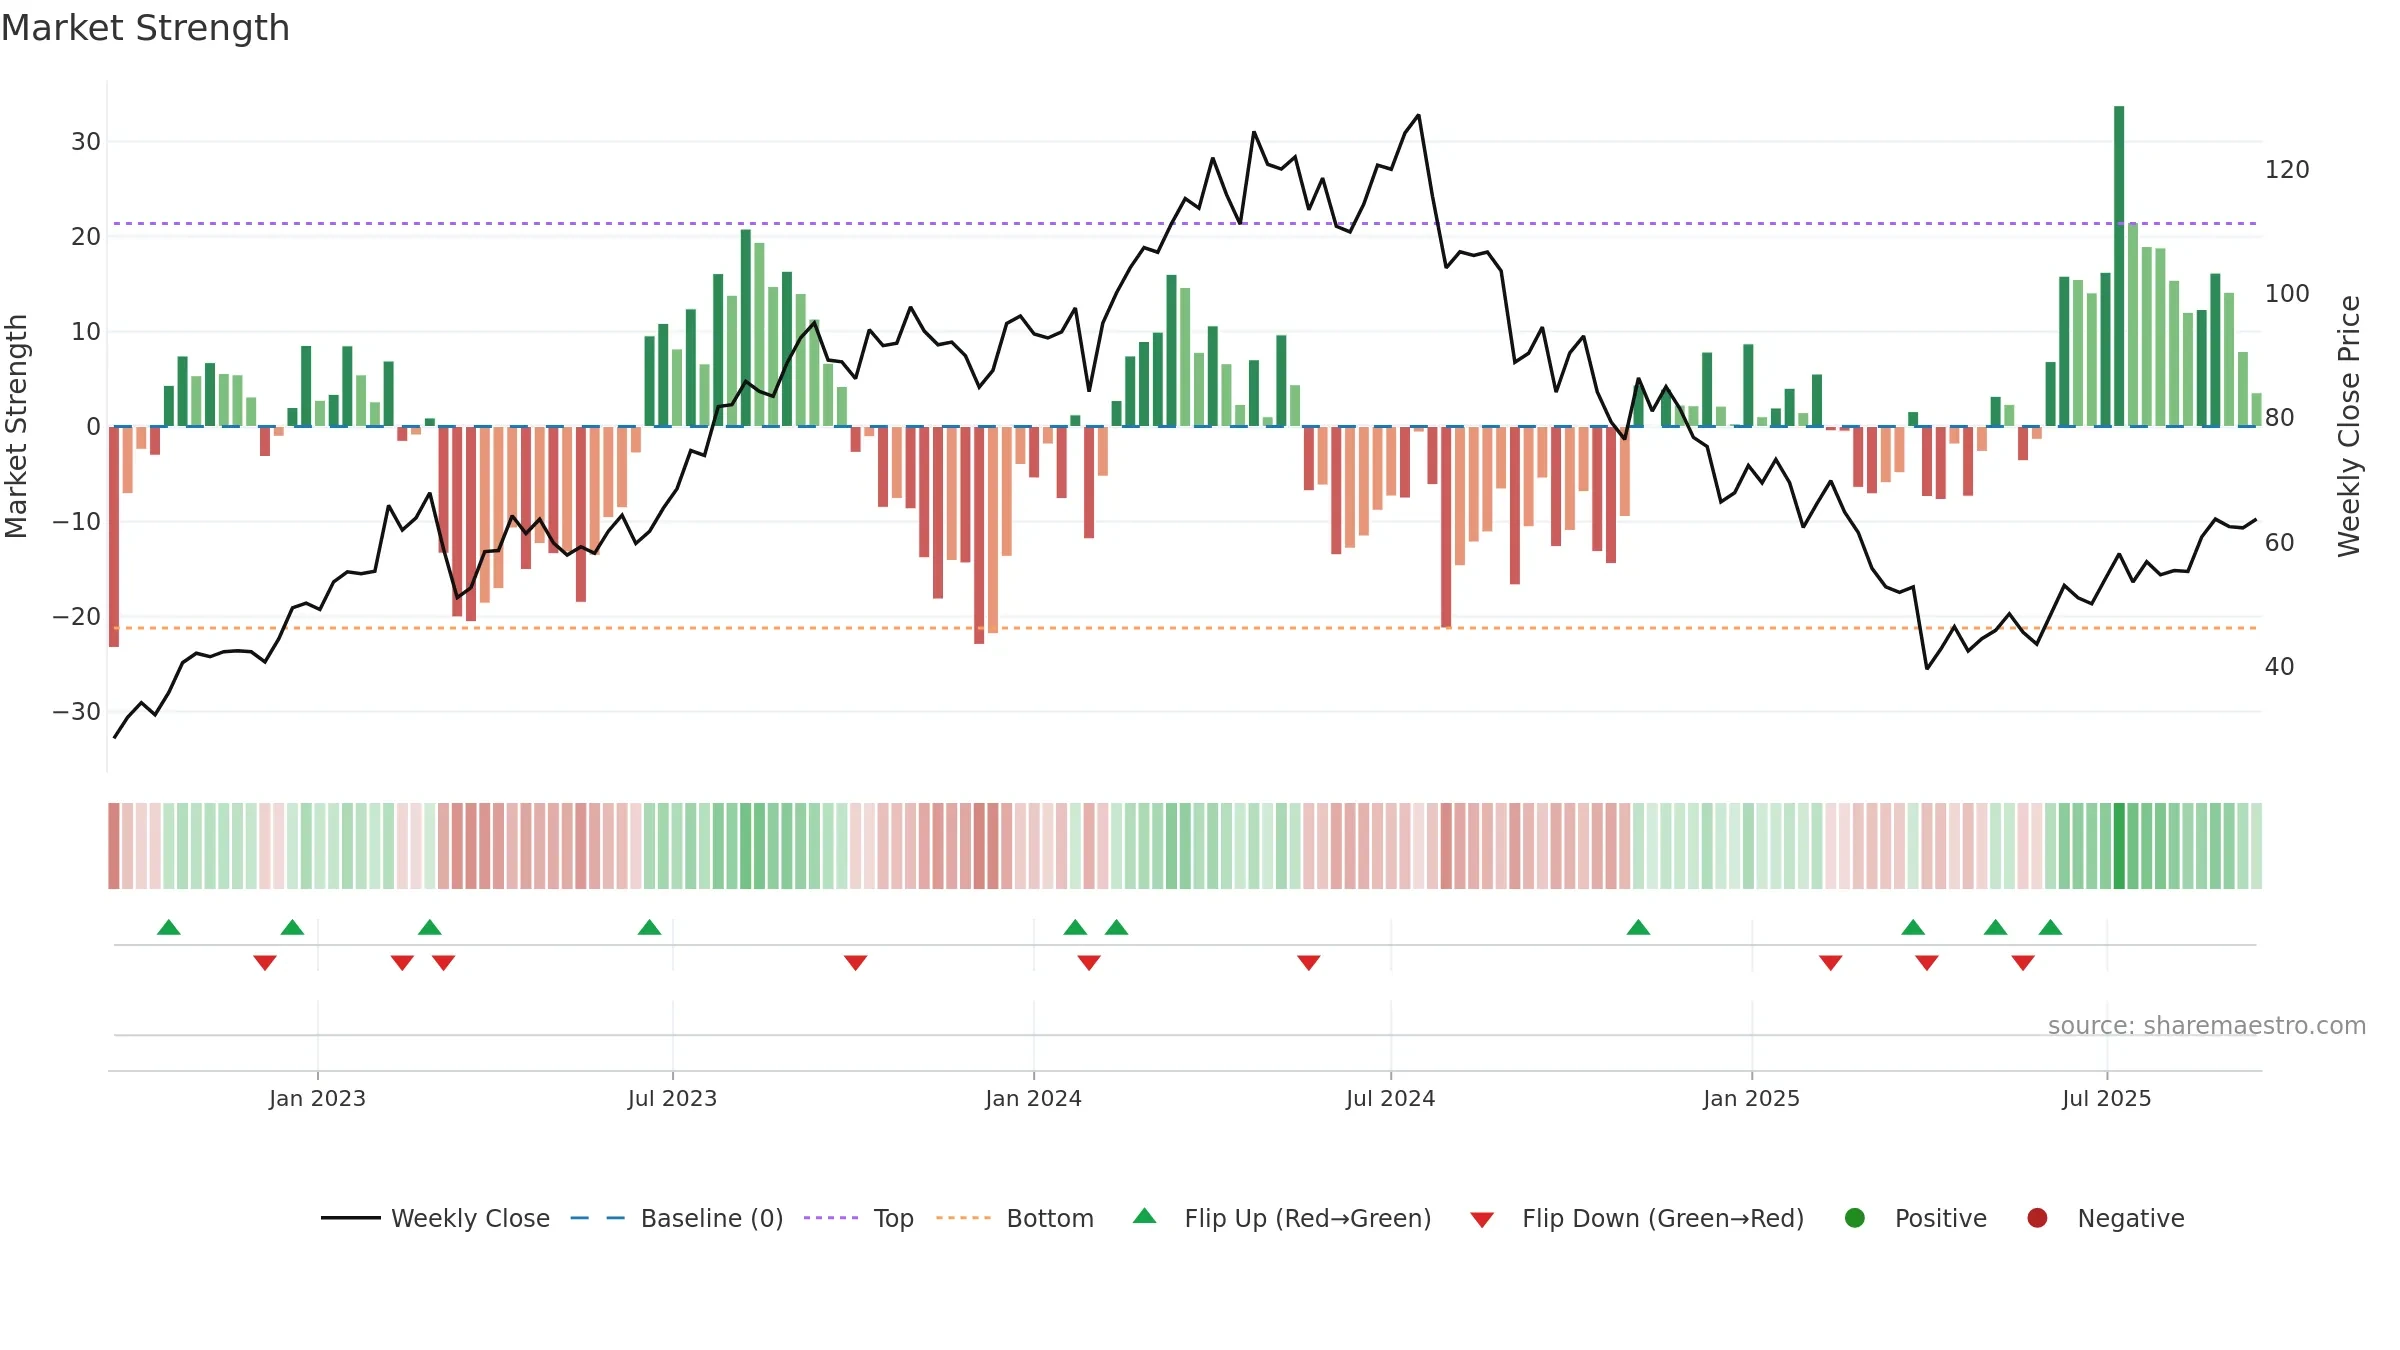
Task: Click the 120 right-axis tick label
Action: tap(2287, 170)
